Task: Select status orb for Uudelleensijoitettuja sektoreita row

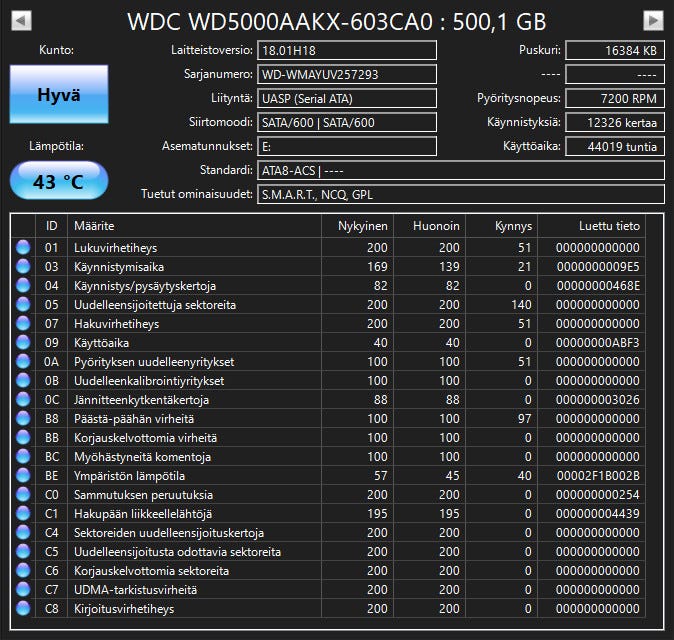Action: point(23,305)
